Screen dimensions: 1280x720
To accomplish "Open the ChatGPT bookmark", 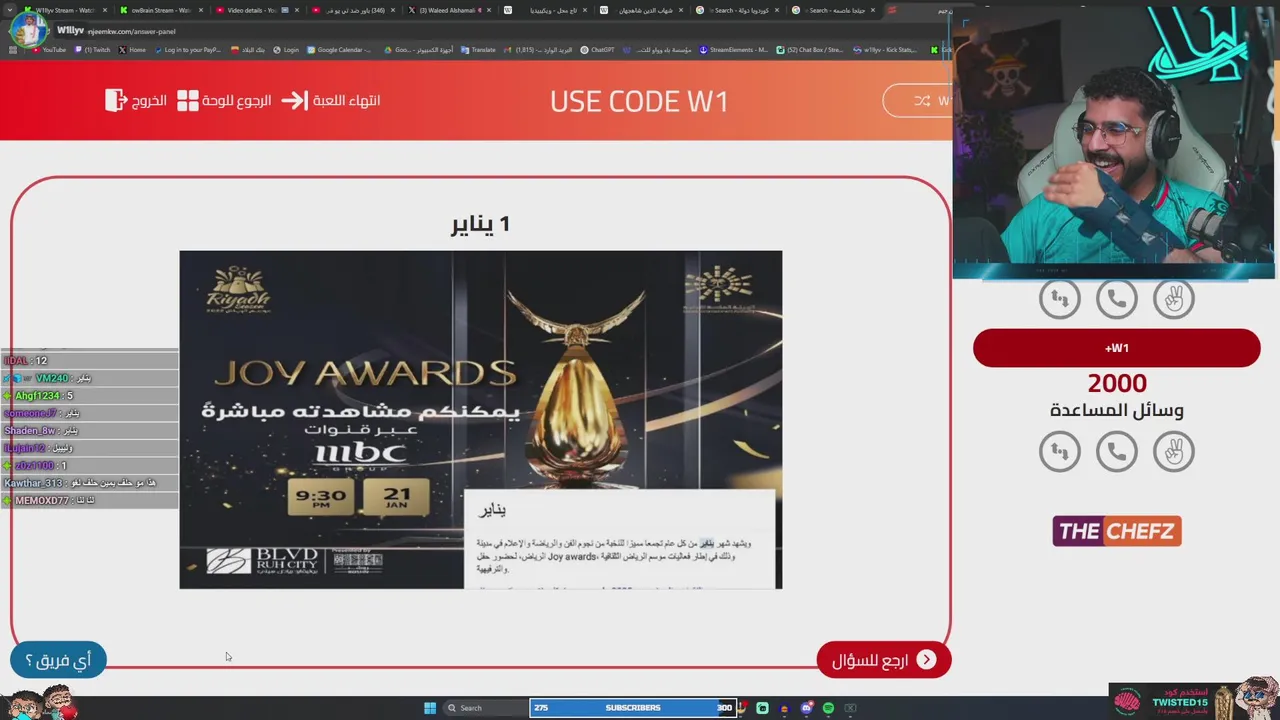I will (x=597, y=50).
